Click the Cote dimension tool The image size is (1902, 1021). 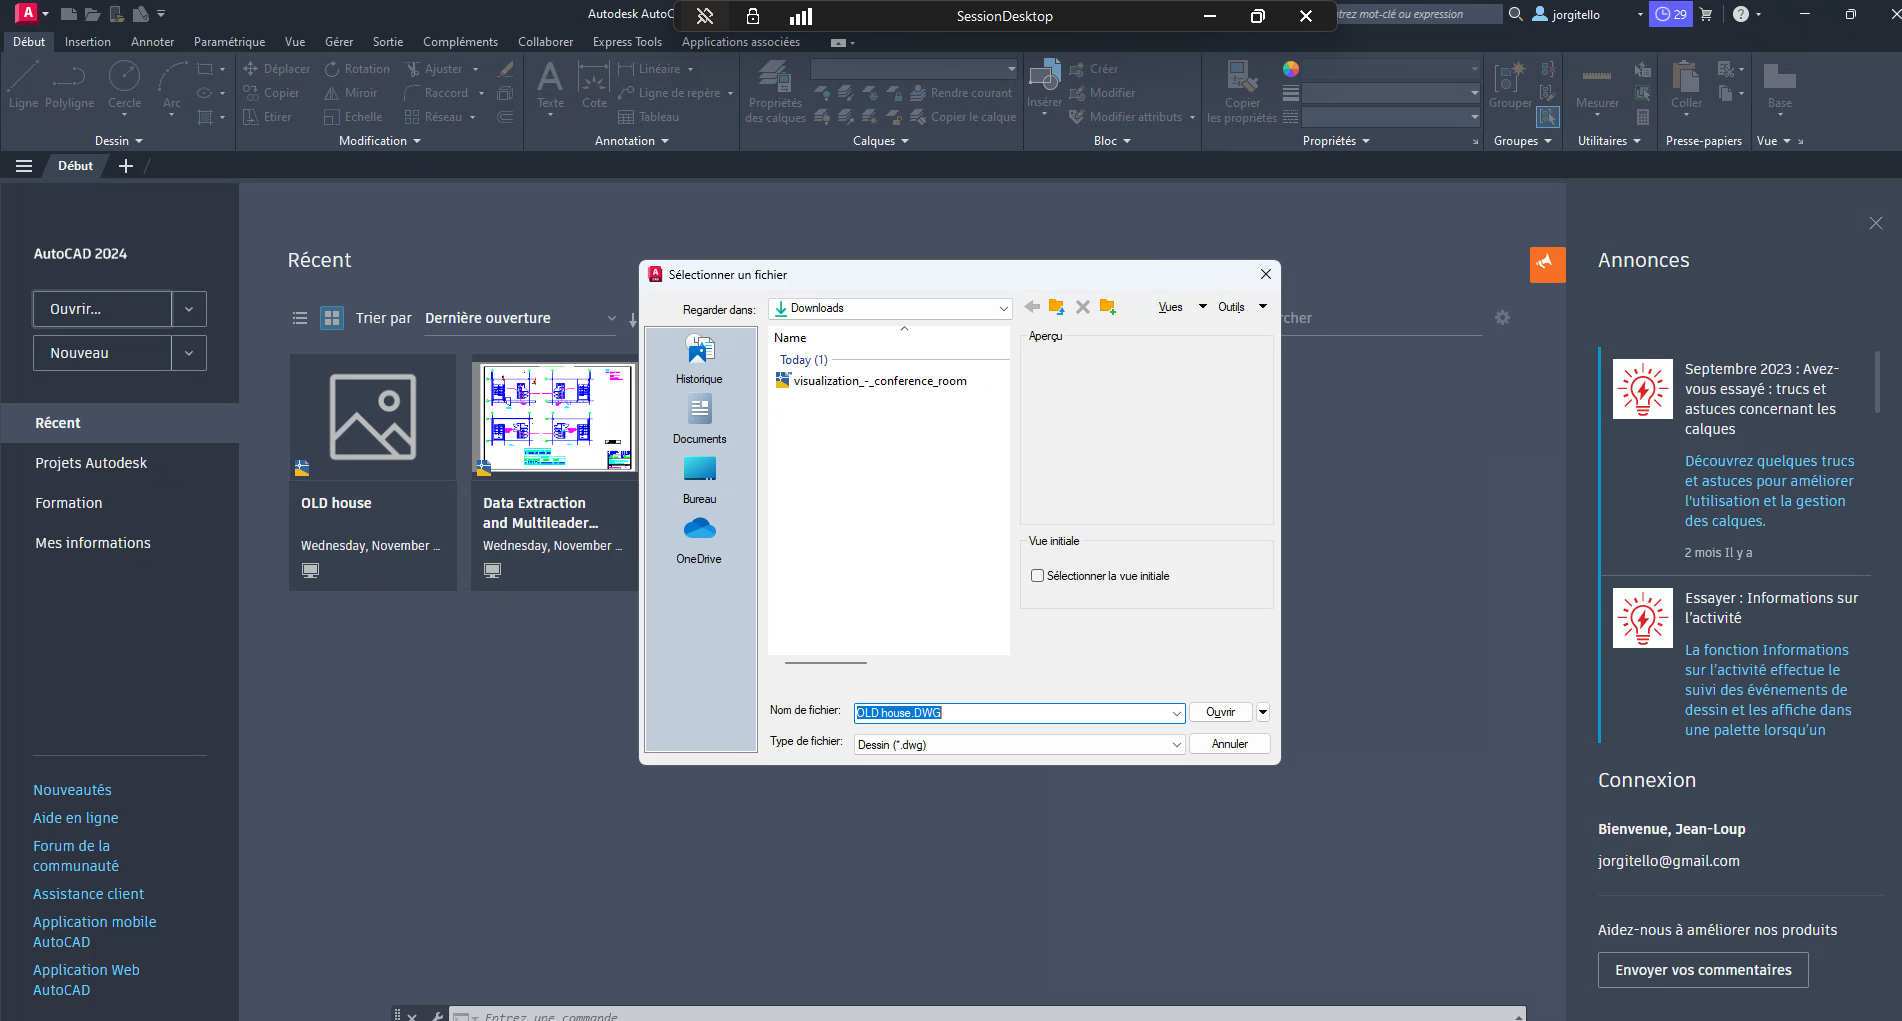pos(594,85)
